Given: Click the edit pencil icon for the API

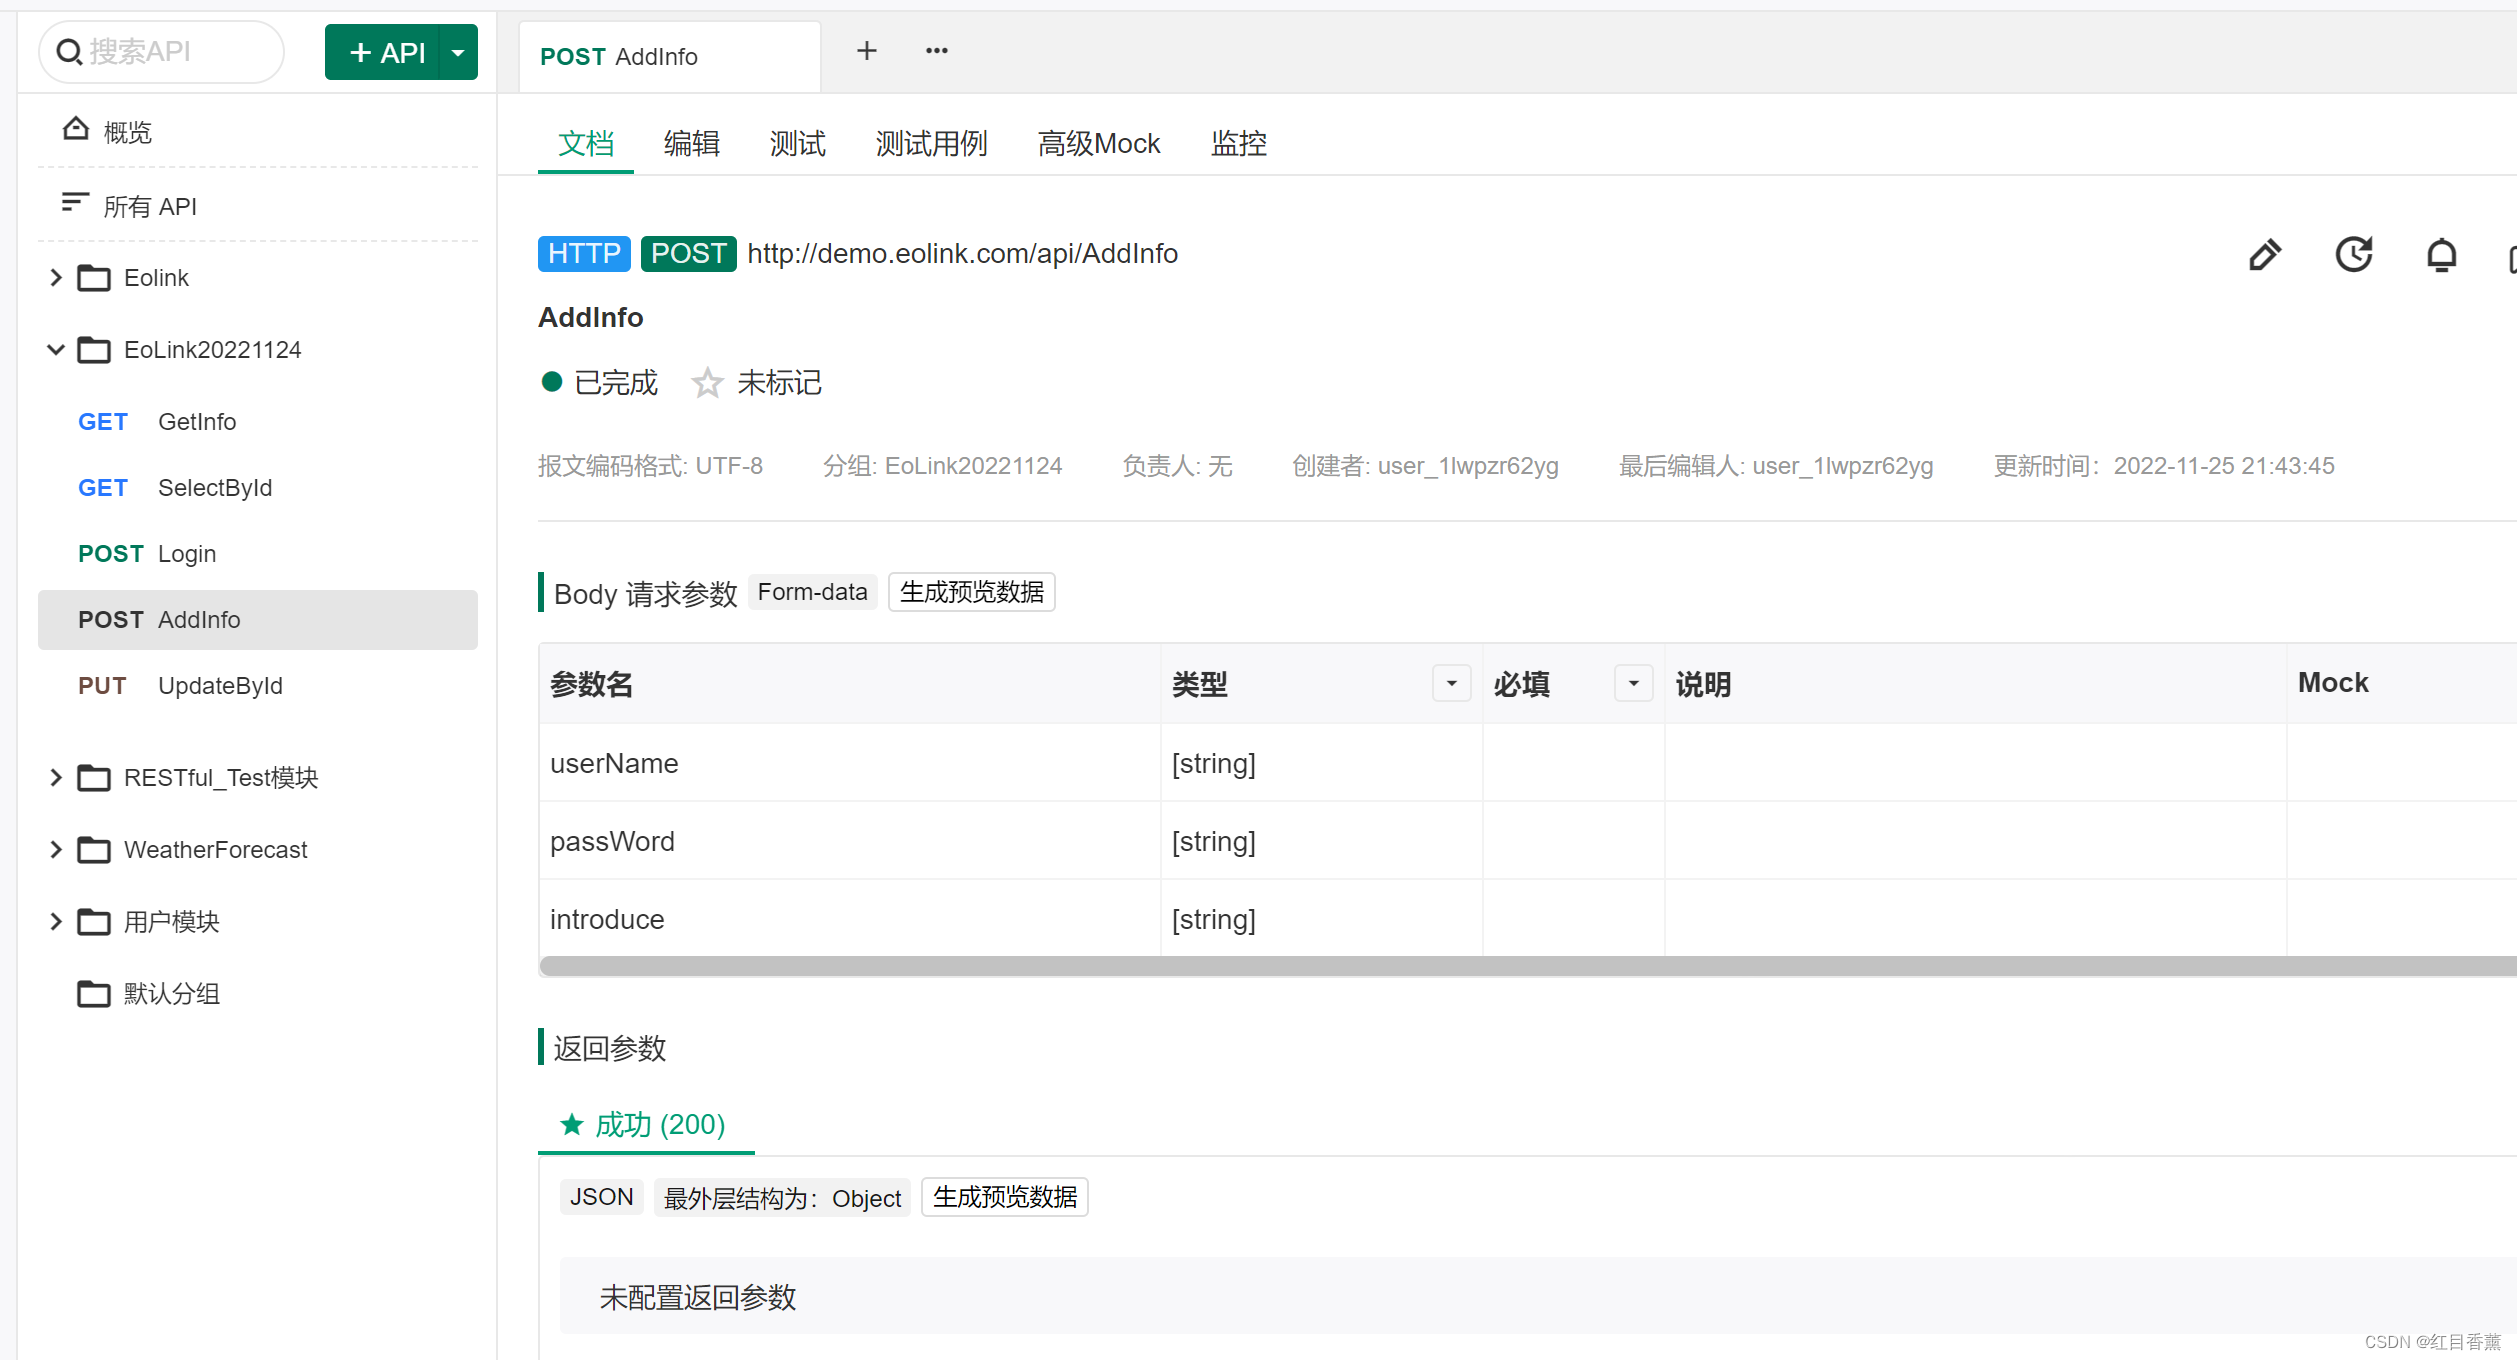Looking at the screenshot, I should coord(2265,254).
